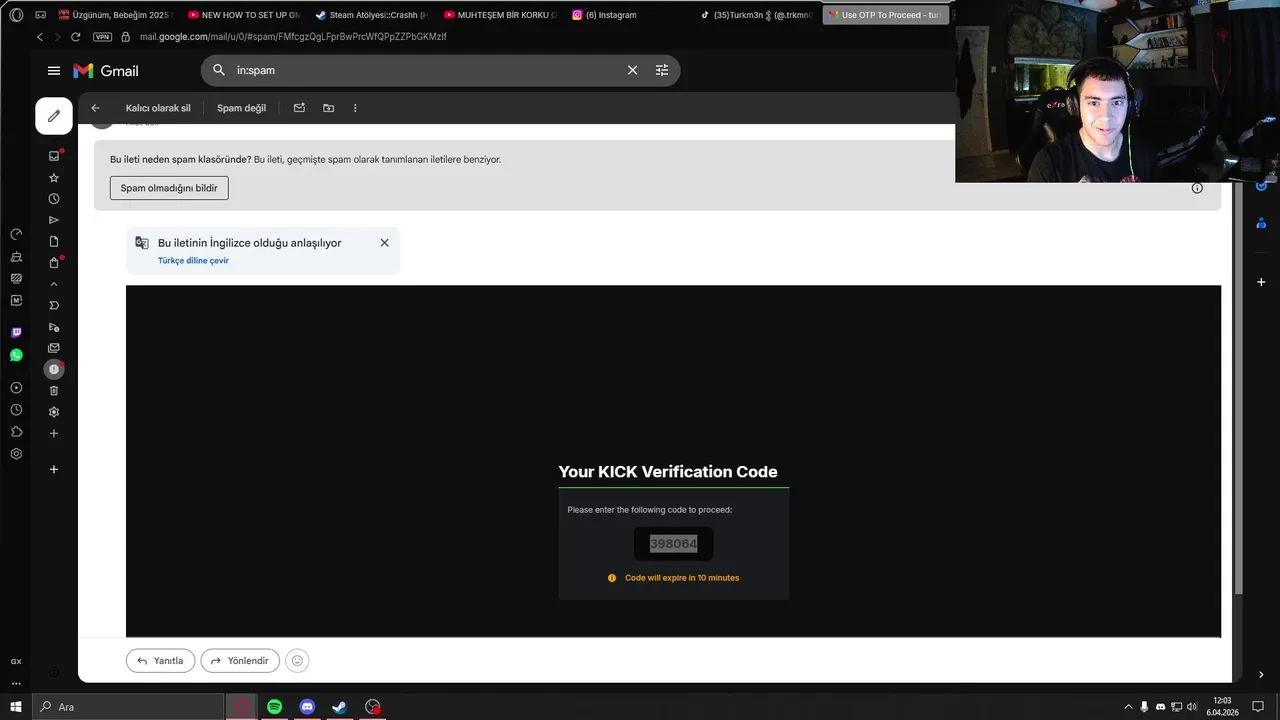Image resolution: width=1280 pixels, height=720 pixels.
Task: Click the browser reload button
Action: click(75, 37)
